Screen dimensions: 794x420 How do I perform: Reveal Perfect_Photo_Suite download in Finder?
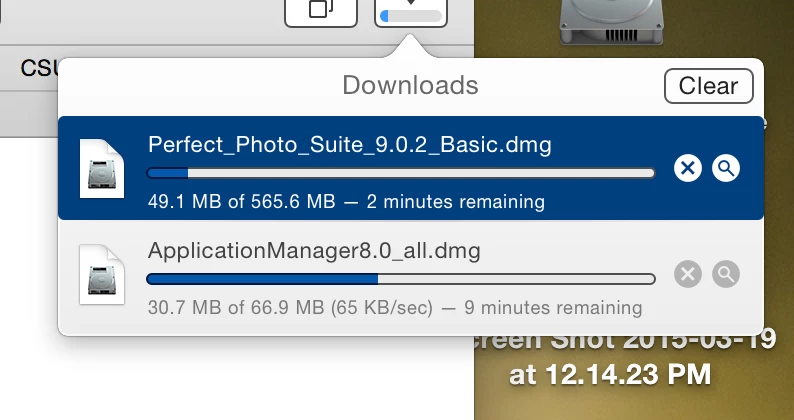point(726,168)
